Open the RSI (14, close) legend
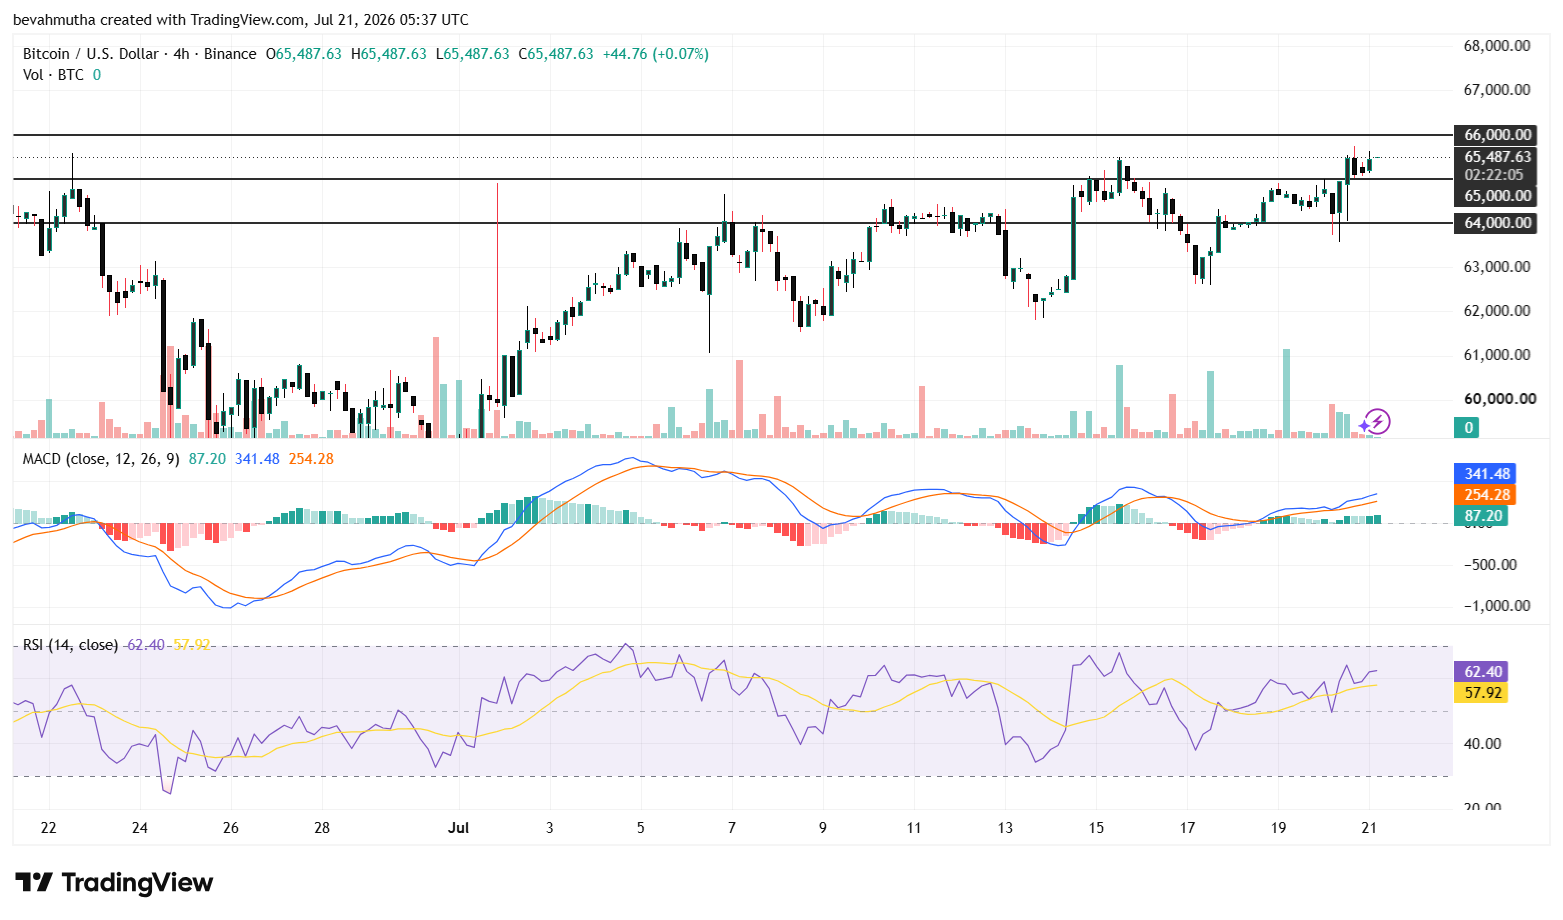 (70, 645)
